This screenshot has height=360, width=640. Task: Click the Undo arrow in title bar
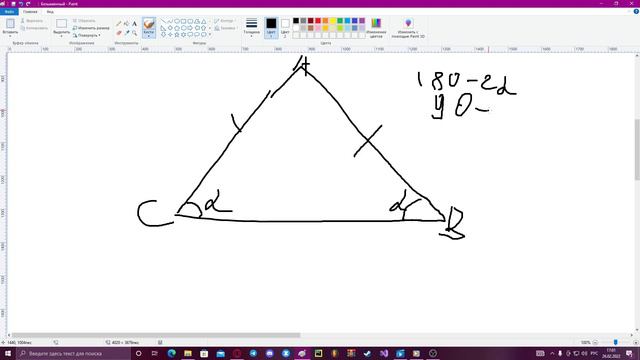pos(21,4)
